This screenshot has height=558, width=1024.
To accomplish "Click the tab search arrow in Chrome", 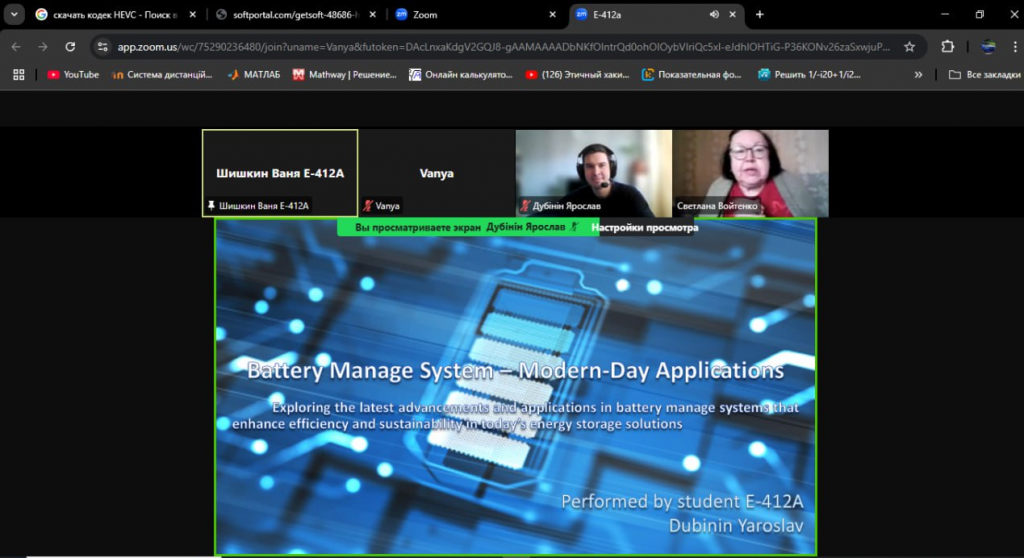I will tap(14, 15).
